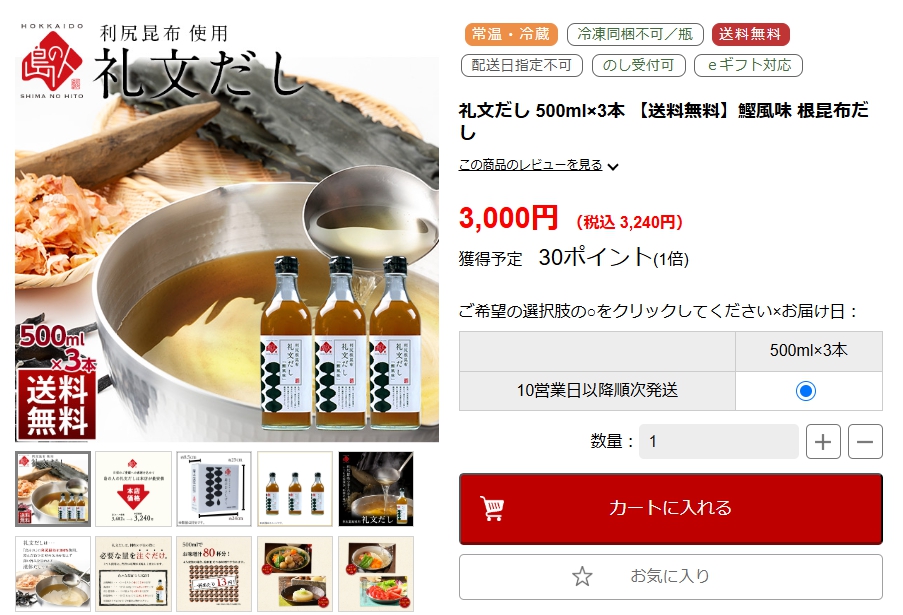Click the お気に入り favorite button

click(671, 576)
